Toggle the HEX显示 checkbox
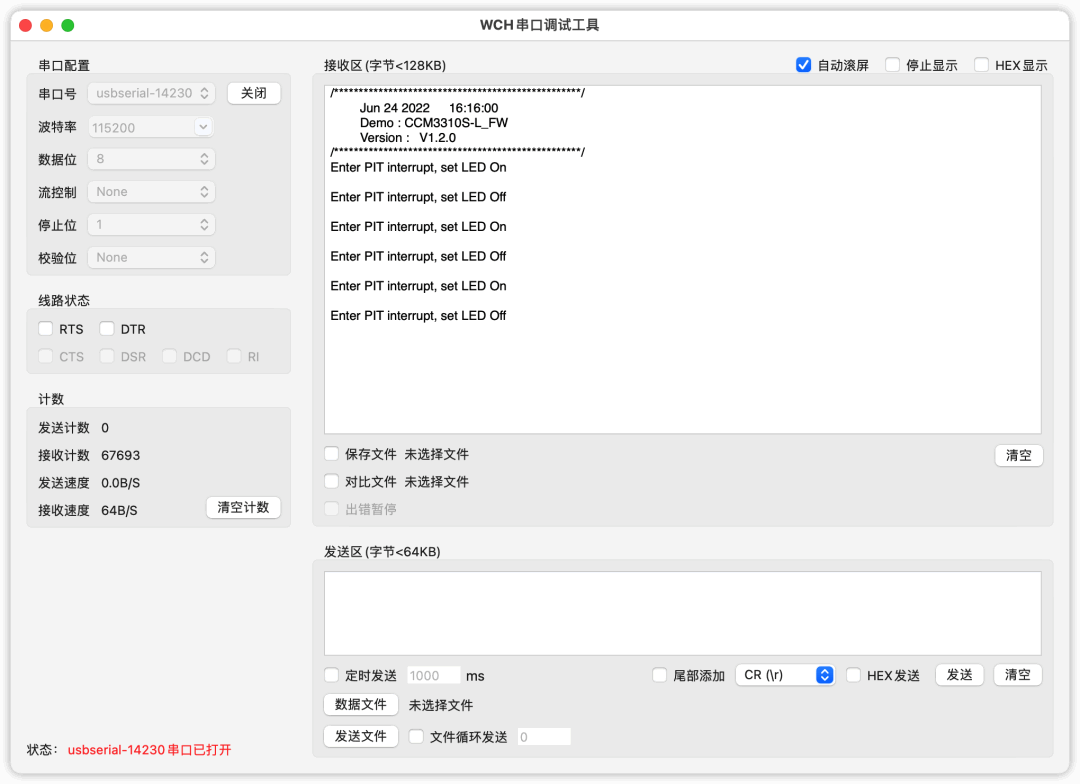 click(x=981, y=65)
